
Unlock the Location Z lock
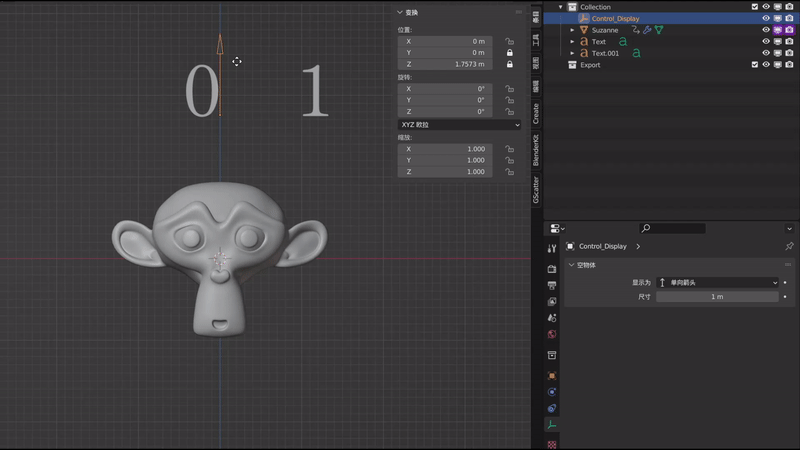pyautogui.click(x=509, y=64)
